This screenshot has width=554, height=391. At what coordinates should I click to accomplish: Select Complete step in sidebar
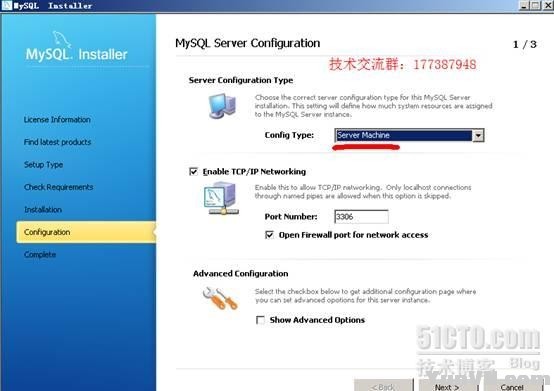[40, 255]
